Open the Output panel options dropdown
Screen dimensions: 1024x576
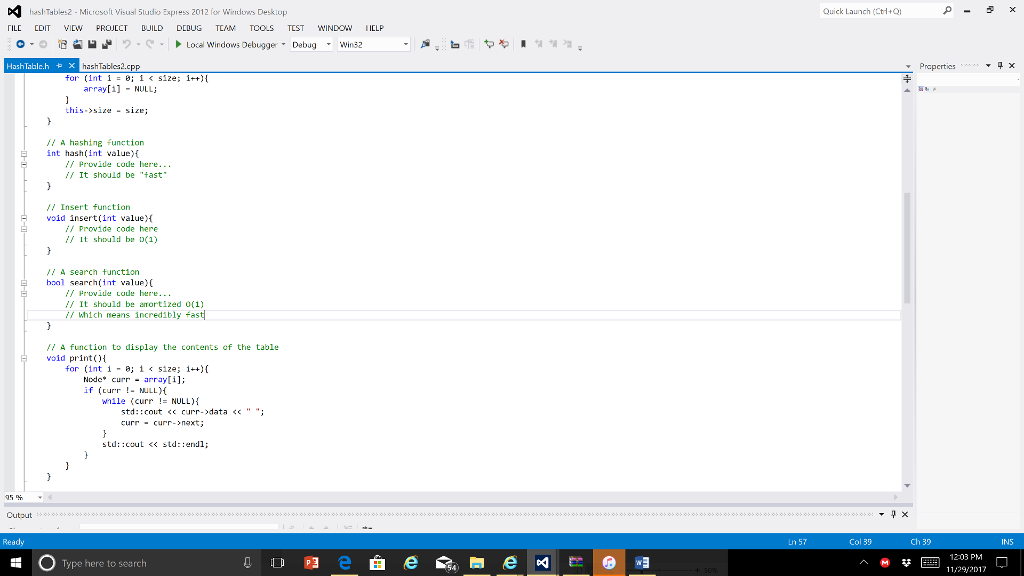pos(881,515)
